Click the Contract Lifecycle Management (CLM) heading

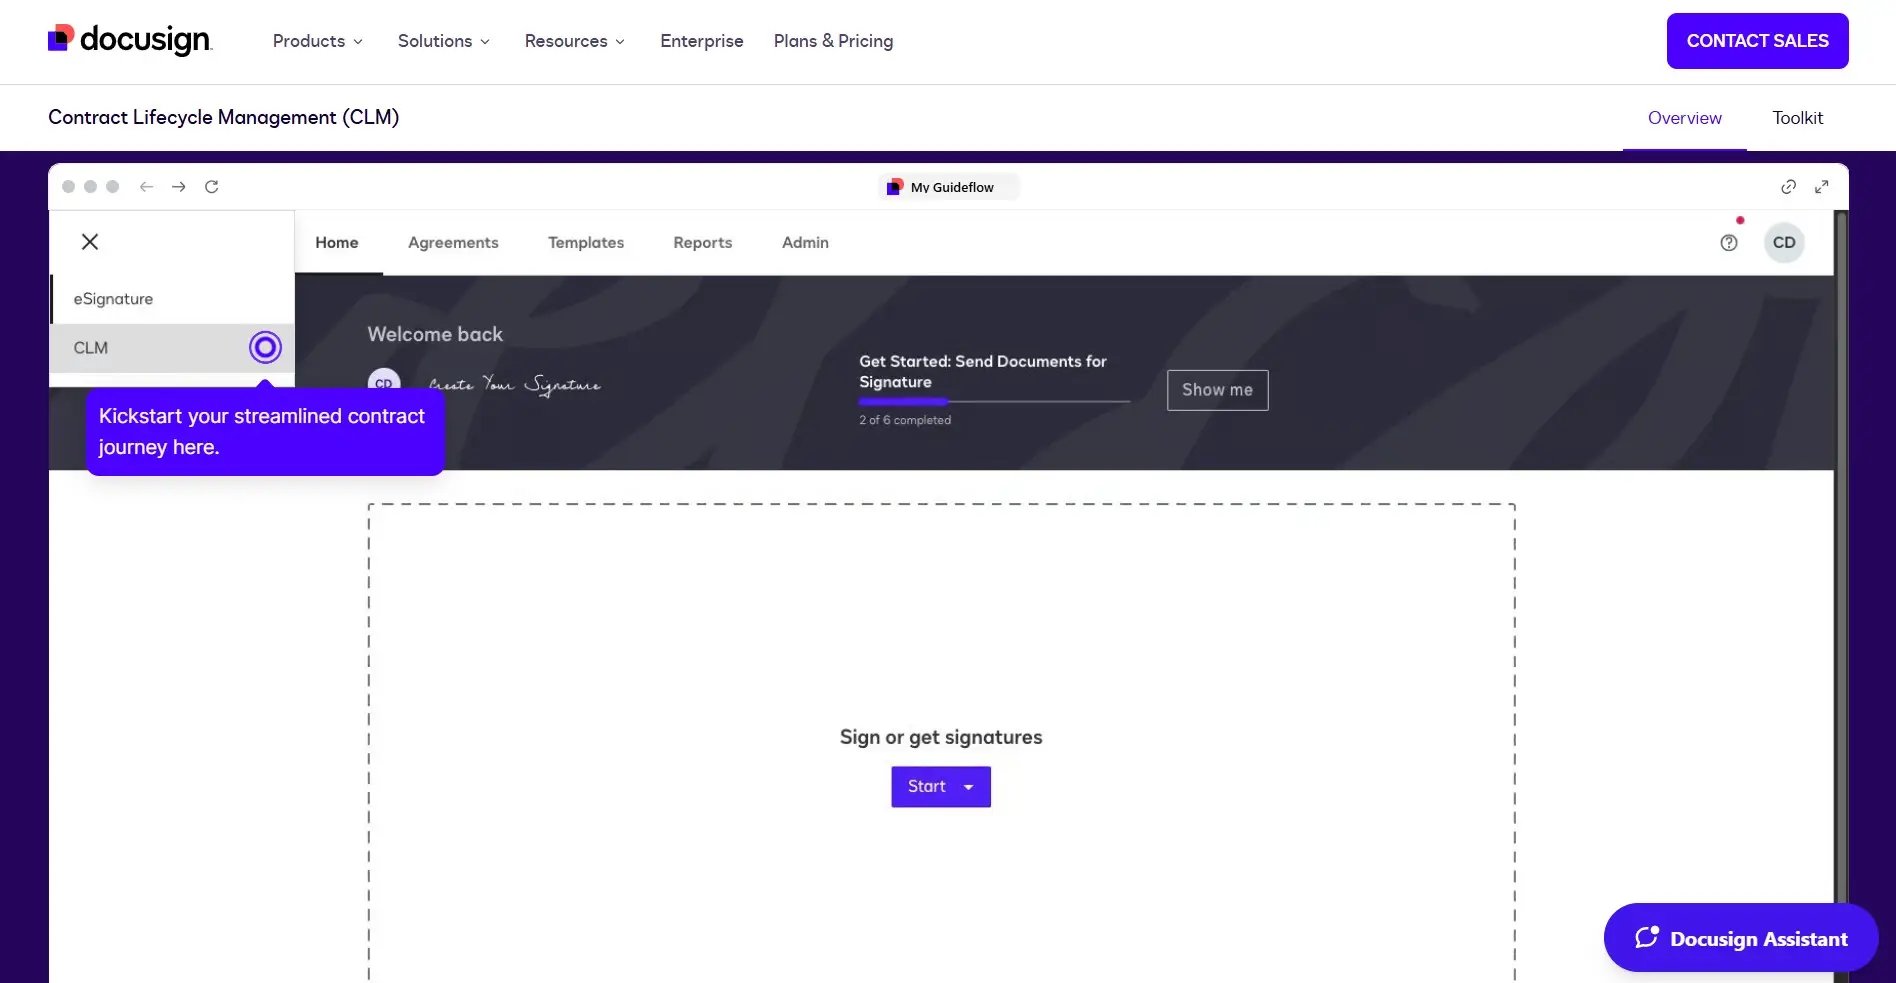224,117
